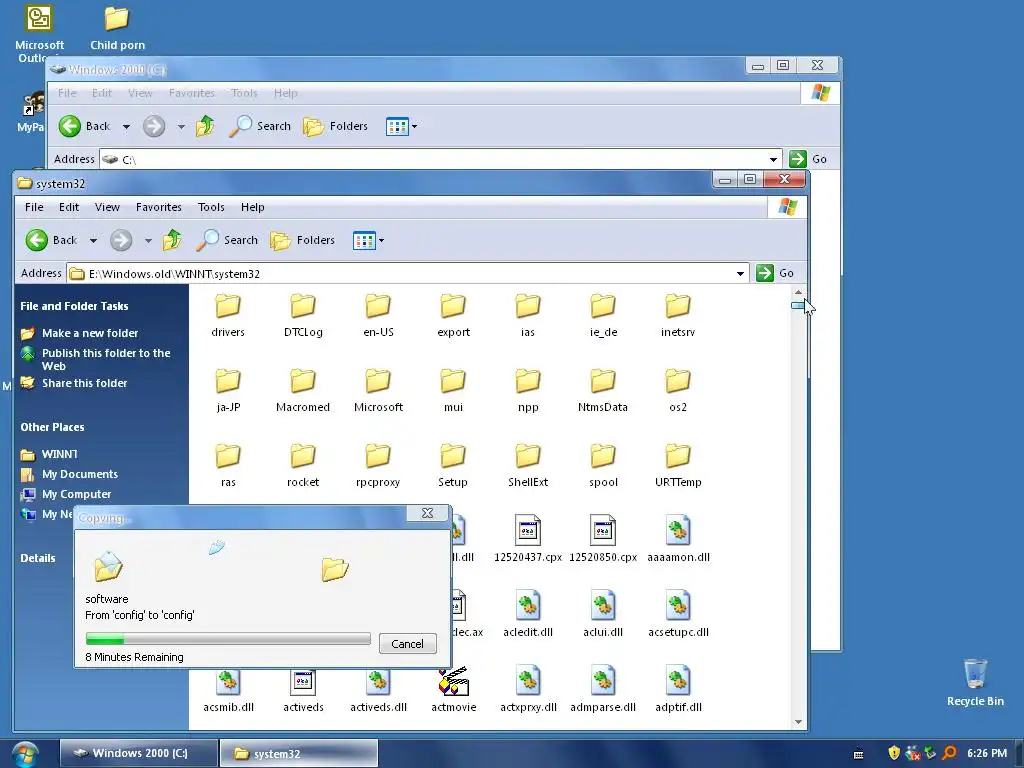The height and width of the screenshot is (768, 1024).
Task: Click the copy progress bar
Action: pyautogui.click(x=228, y=639)
